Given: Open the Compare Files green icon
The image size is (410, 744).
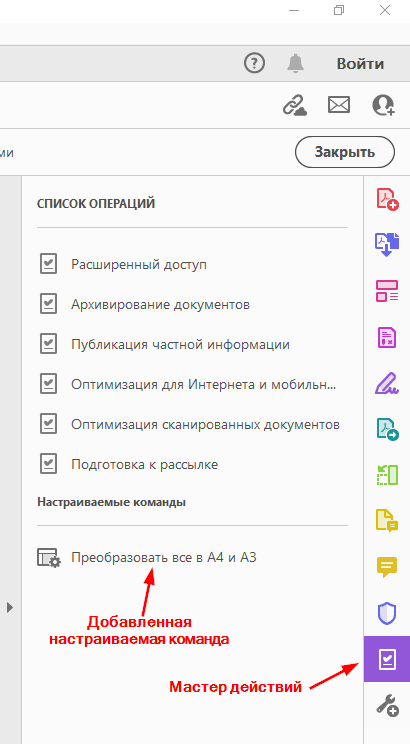Looking at the screenshot, I should [x=387, y=475].
